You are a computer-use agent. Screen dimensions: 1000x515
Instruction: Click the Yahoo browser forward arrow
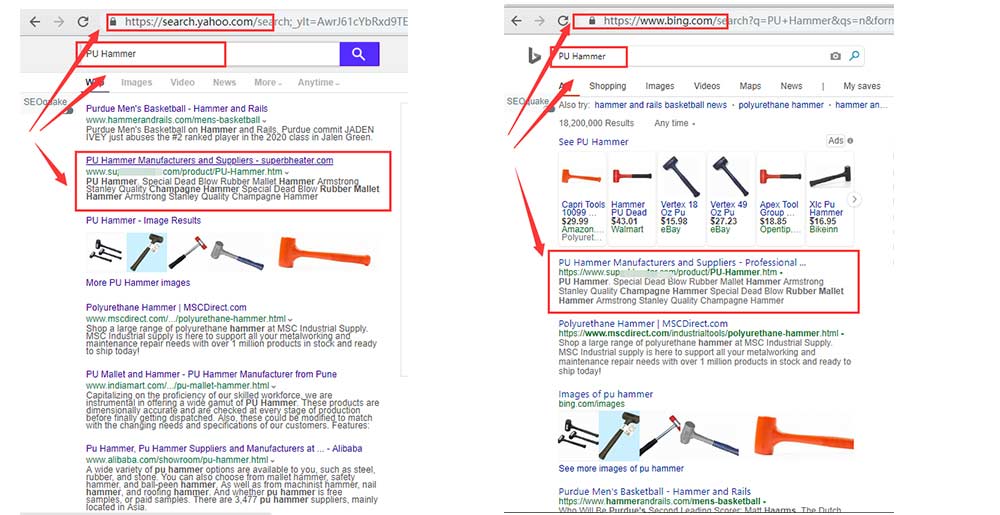point(59,22)
